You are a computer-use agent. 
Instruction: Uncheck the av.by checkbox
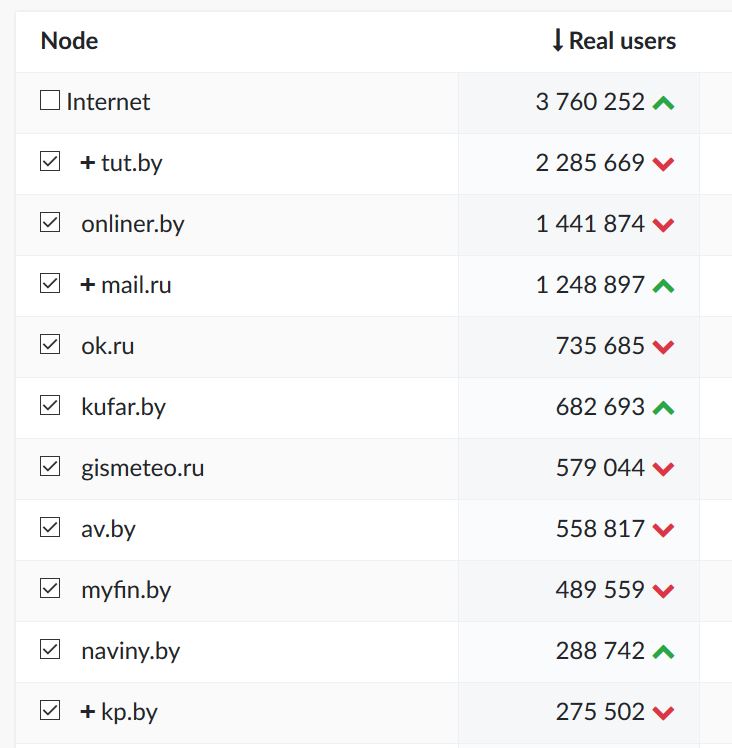click(x=50, y=528)
